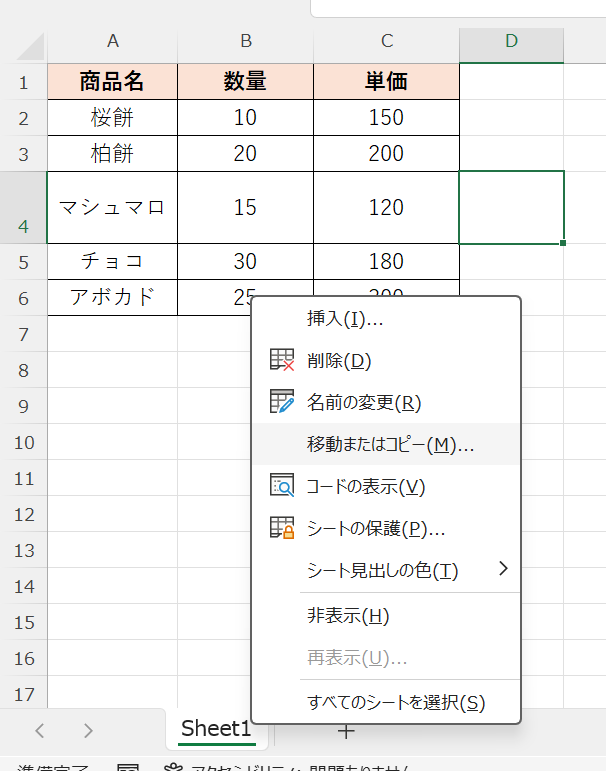Viewport: 606px width, 771px height.
Task: Click すべてのシートを選択(S) option
Action: pyautogui.click(x=395, y=702)
